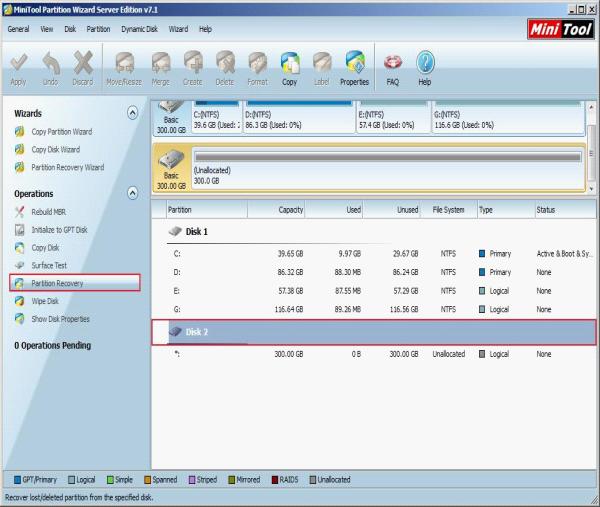Click the Create partition icon
This screenshot has height=507, width=600.
pyautogui.click(x=192, y=69)
